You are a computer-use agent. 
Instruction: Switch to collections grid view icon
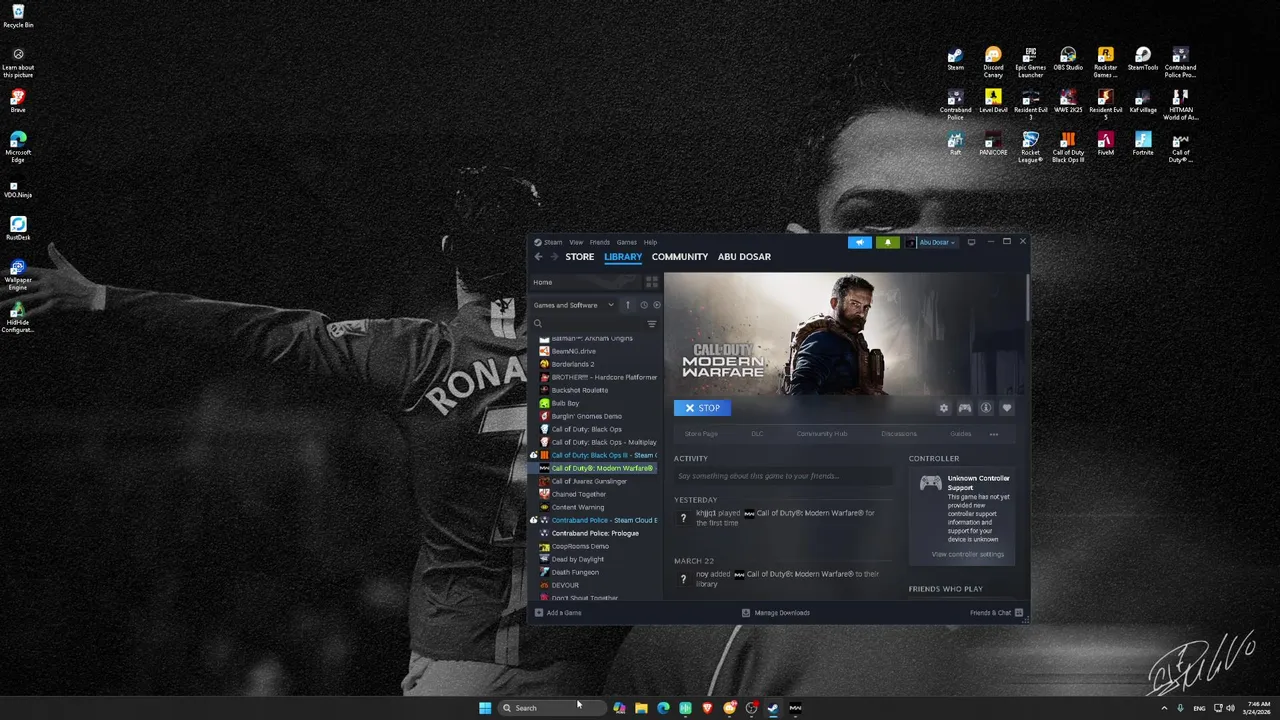point(651,282)
